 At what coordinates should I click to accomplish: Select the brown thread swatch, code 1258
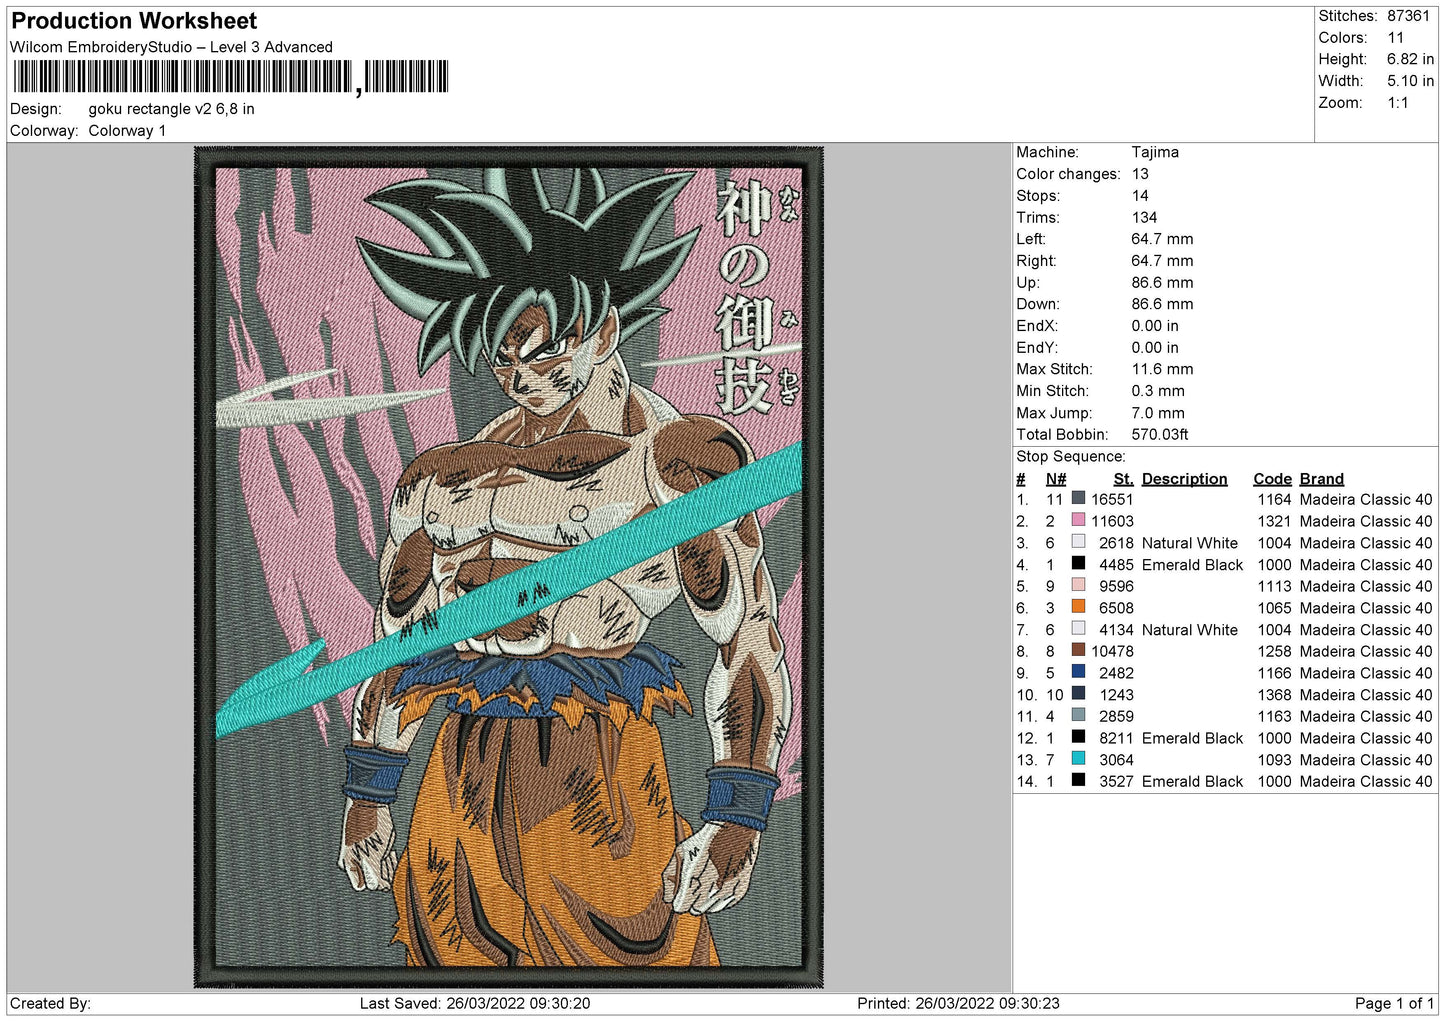coord(1078,650)
